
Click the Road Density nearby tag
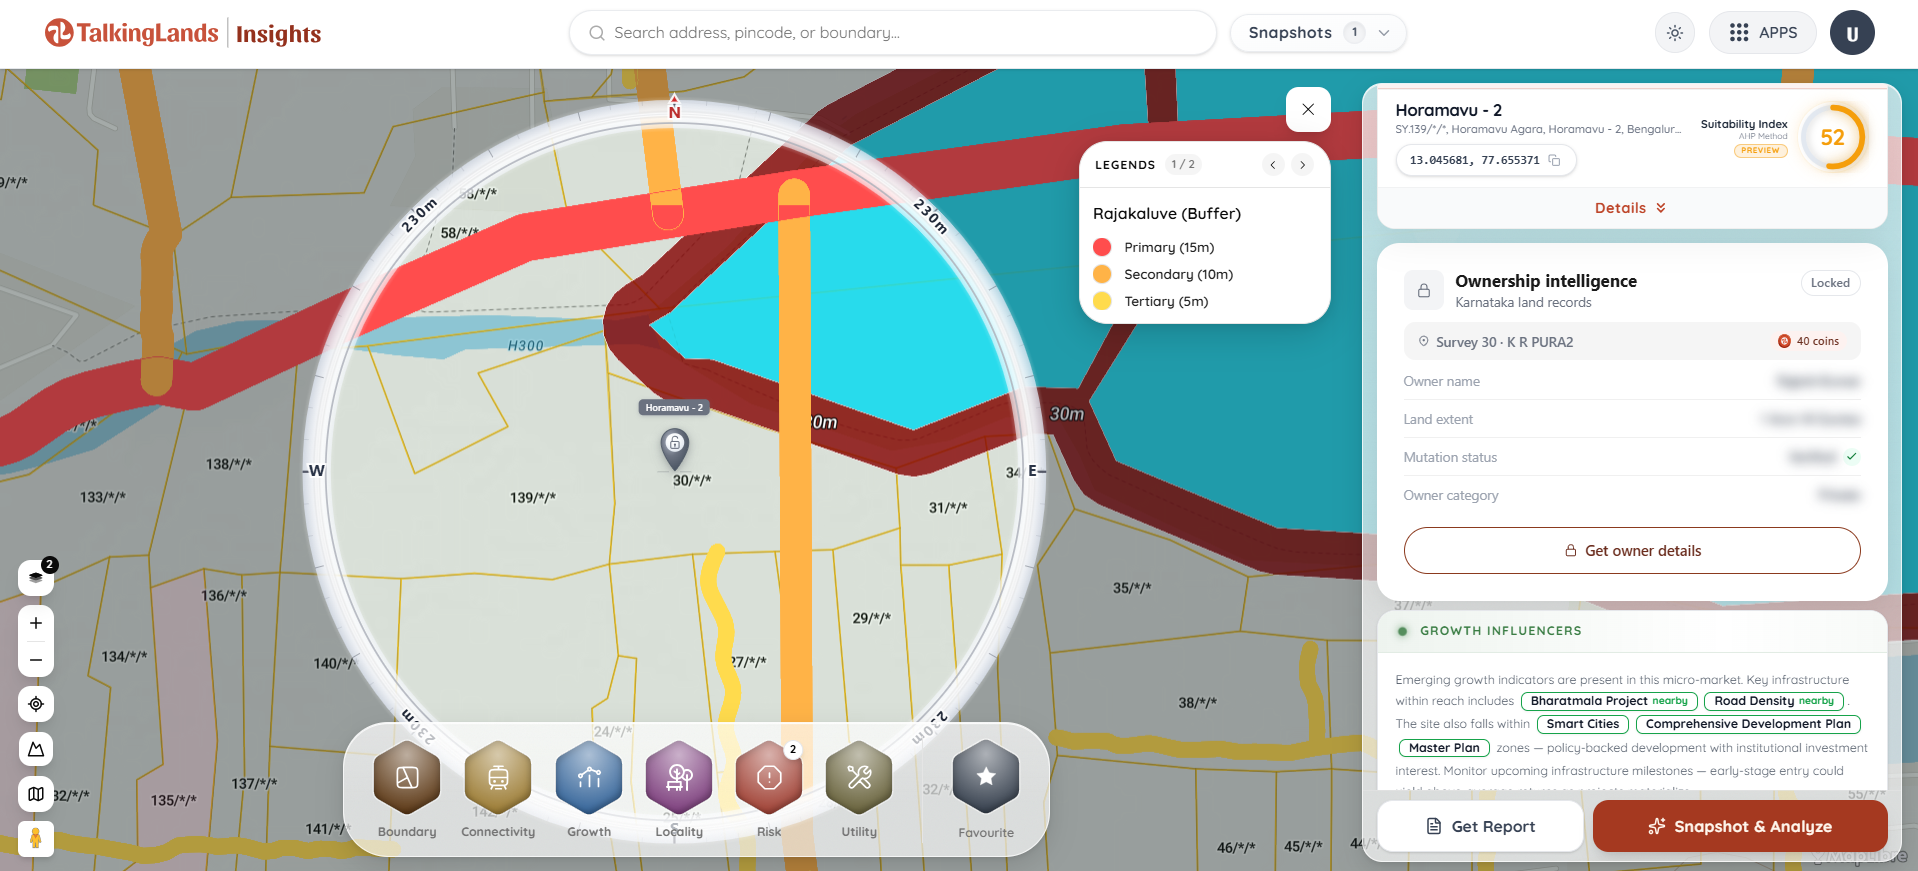1774,701
